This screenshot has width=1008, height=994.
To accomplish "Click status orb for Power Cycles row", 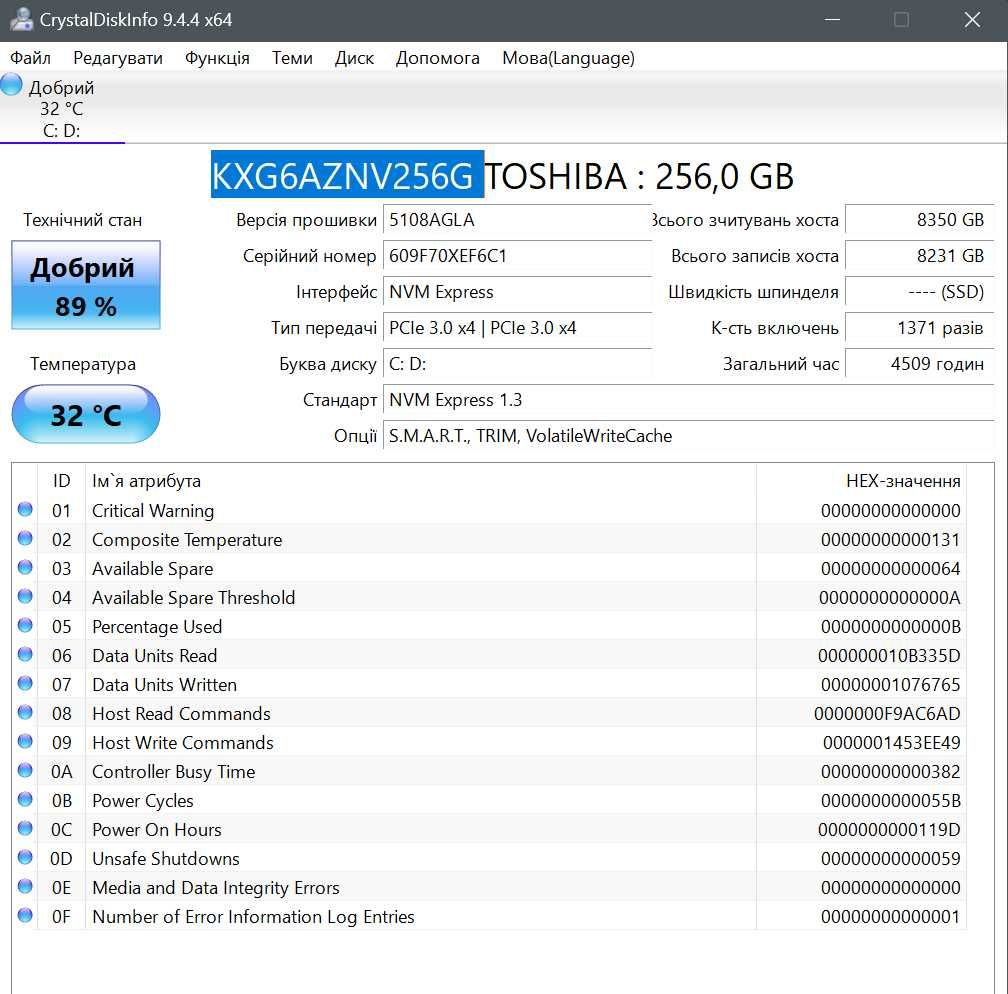I will 25,799.
